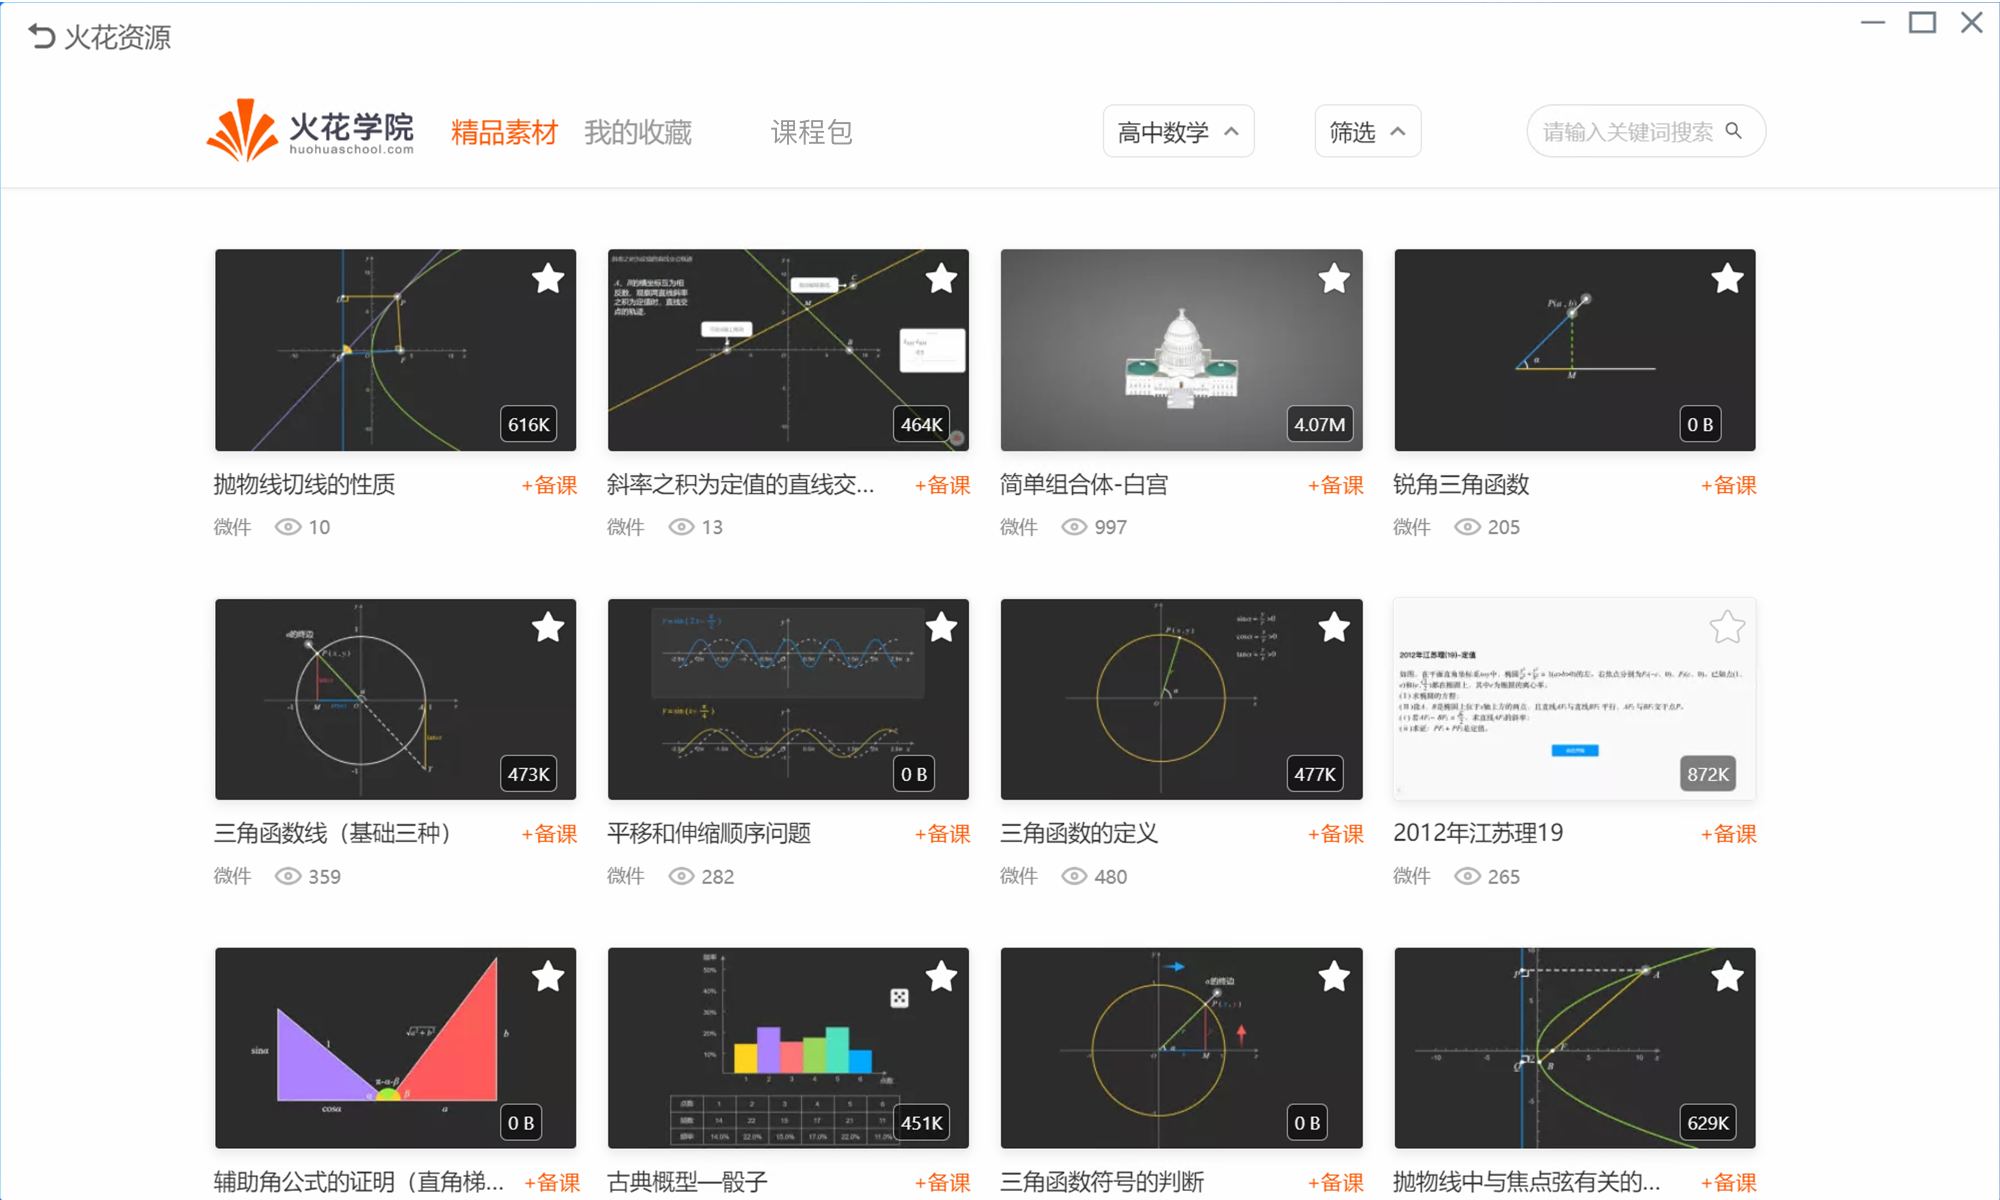Toggle favorite star on 抛物线切线的性质
2000x1200 pixels.
pyautogui.click(x=548, y=279)
